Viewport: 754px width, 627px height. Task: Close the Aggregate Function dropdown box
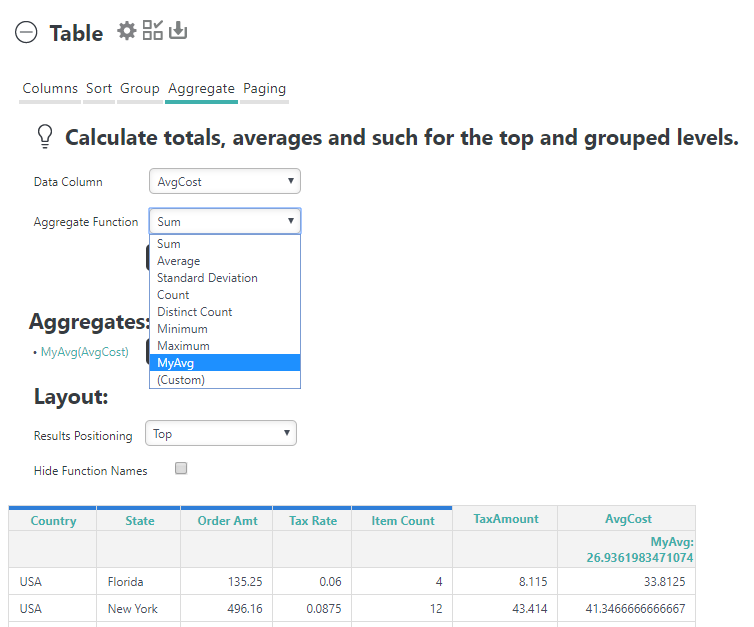pos(225,221)
